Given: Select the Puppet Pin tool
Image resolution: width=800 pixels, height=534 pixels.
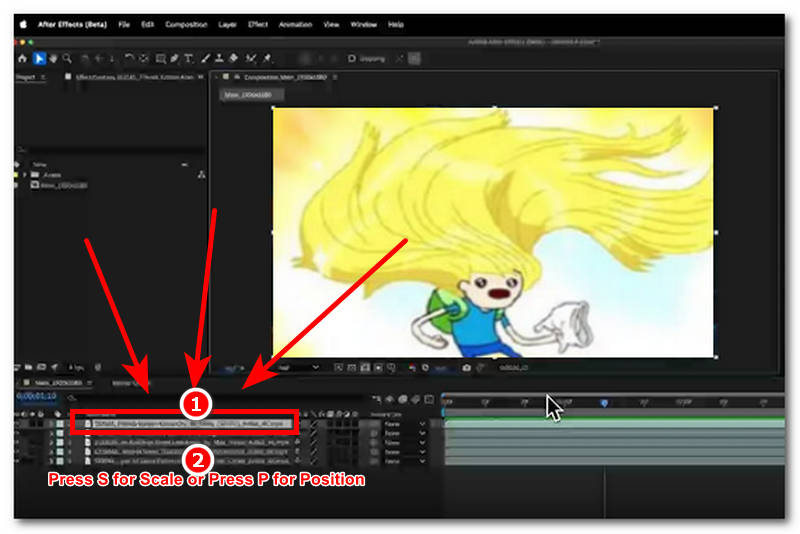Looking at the screenshot, I should (267, 59).
